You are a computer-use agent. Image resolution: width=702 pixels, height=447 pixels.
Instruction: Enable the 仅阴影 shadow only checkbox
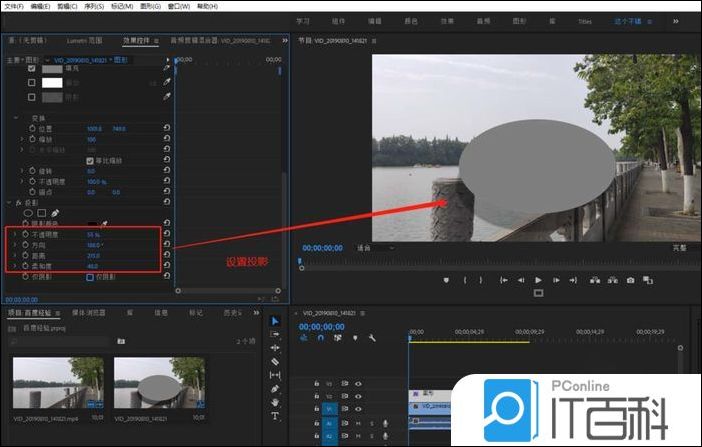point(90,277)
